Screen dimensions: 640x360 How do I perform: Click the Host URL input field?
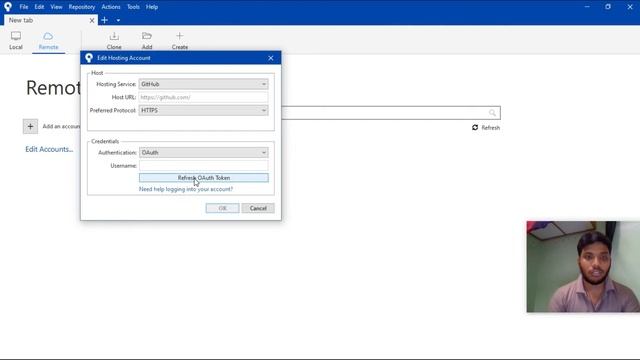pyautogui.click(x=204, y=97)
